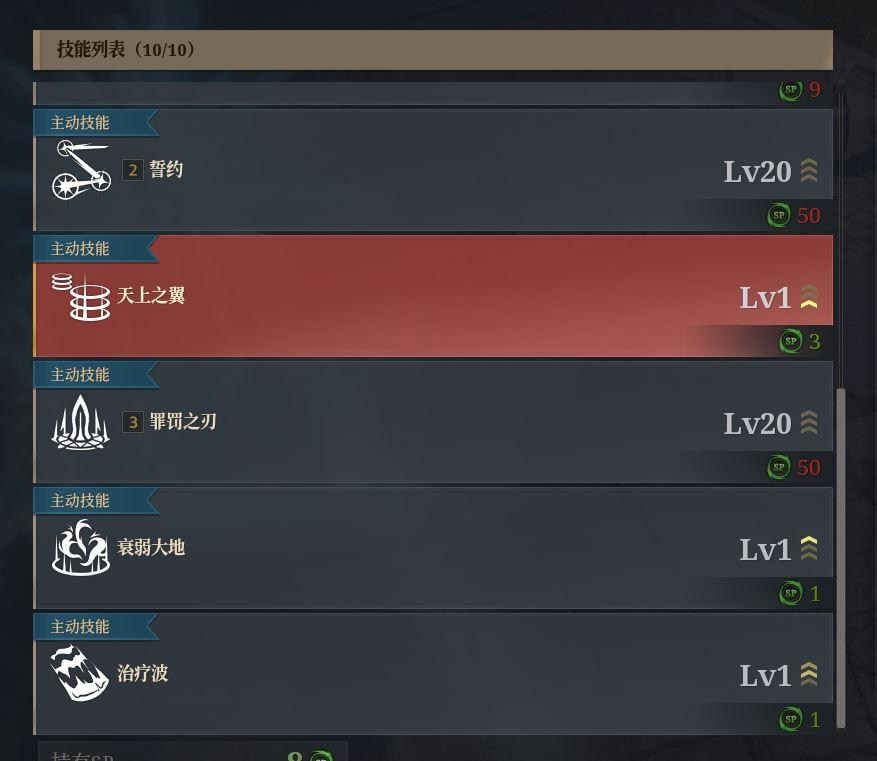Click the 天上之翼 skill icon
877x761 pixels.
coord(82,296)
